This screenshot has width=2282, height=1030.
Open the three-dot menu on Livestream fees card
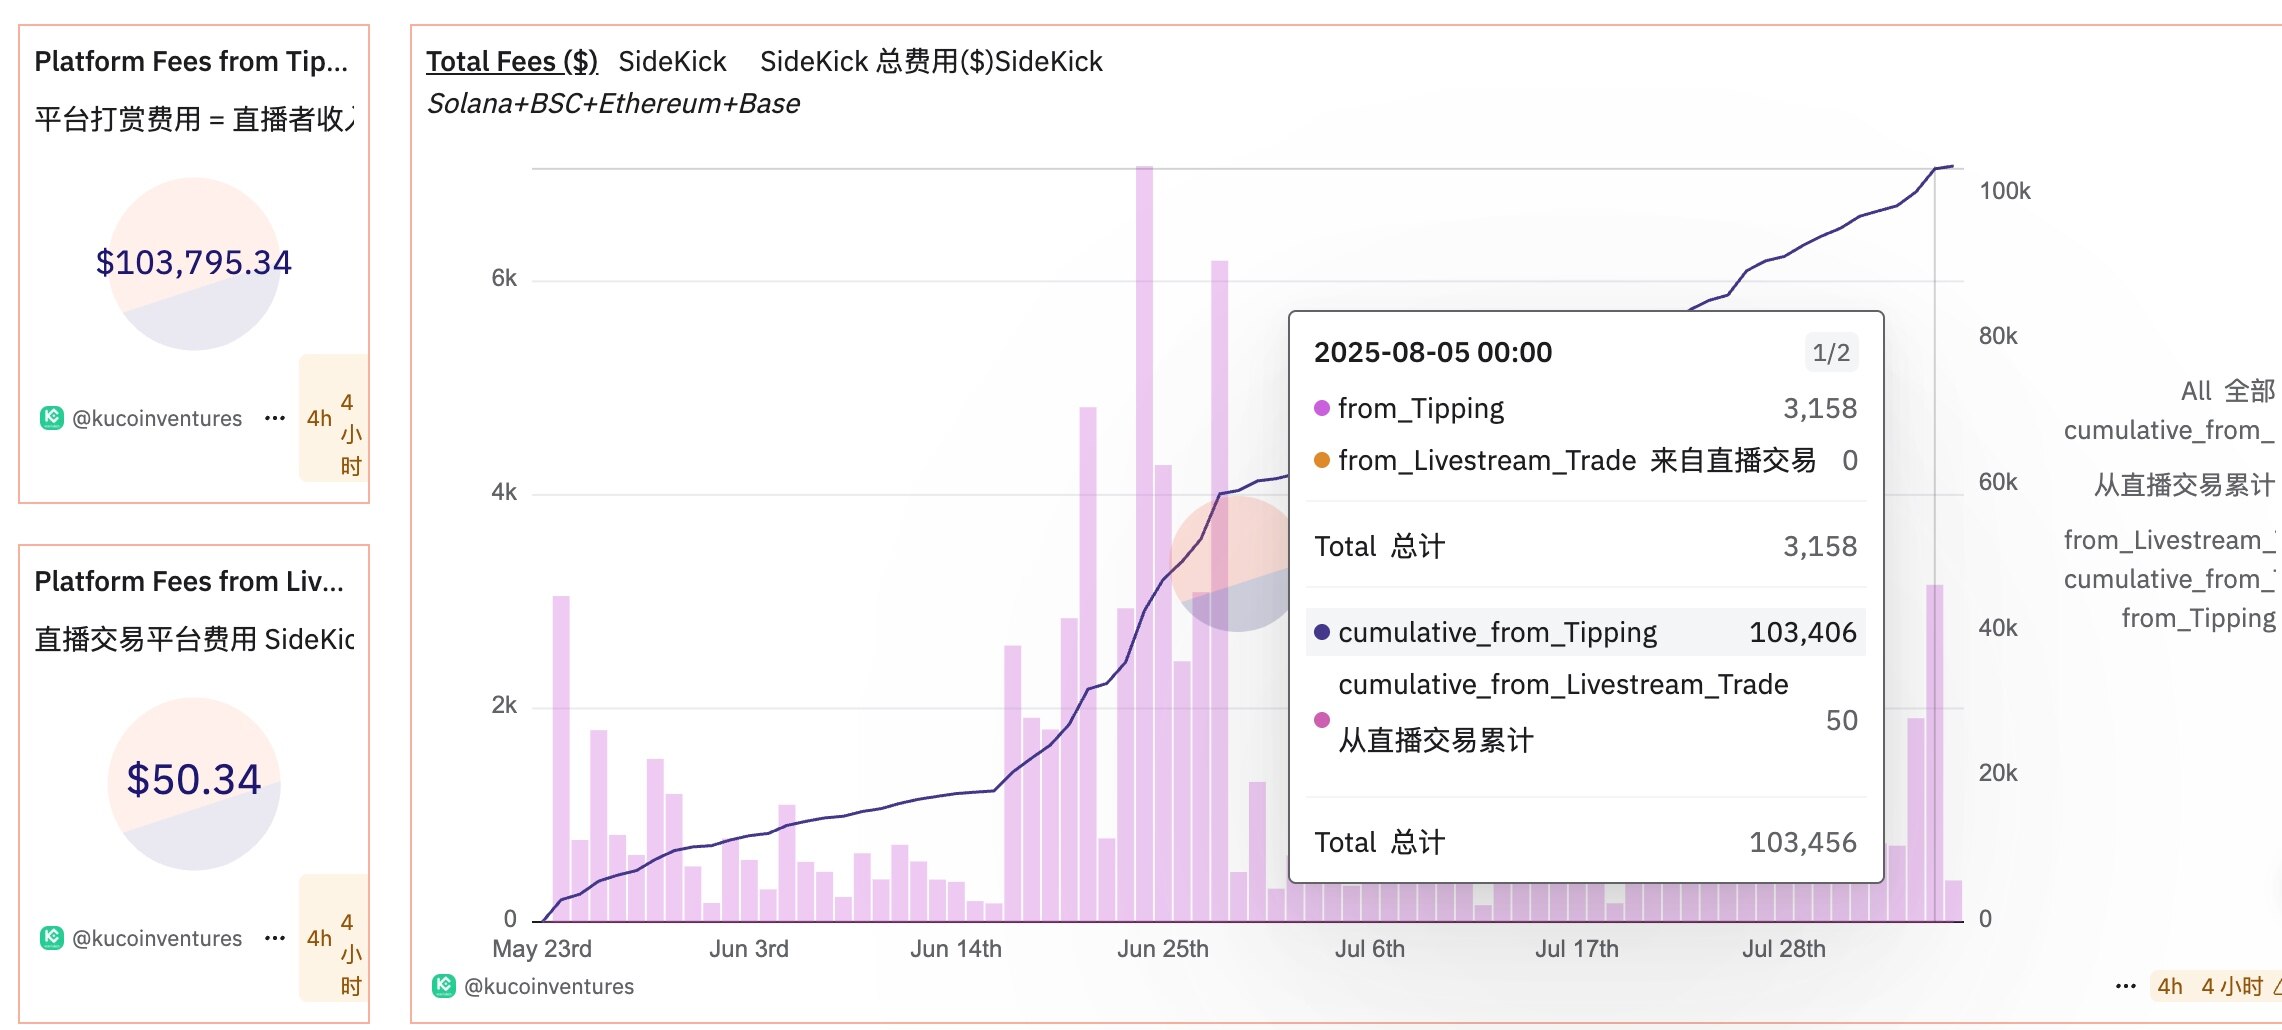click(x=275, y=938)
